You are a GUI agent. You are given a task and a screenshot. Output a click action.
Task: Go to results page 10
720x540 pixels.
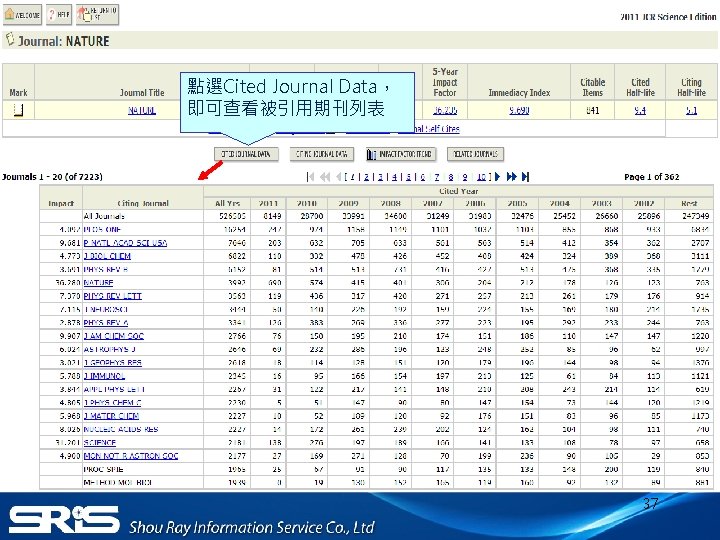coord(481,177)
